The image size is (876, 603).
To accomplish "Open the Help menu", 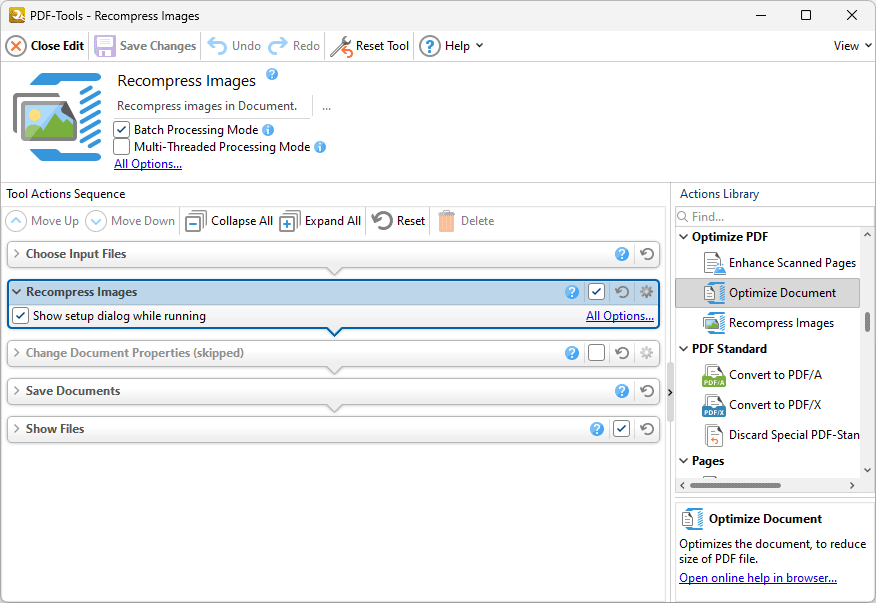I will (x=451, y=46).
